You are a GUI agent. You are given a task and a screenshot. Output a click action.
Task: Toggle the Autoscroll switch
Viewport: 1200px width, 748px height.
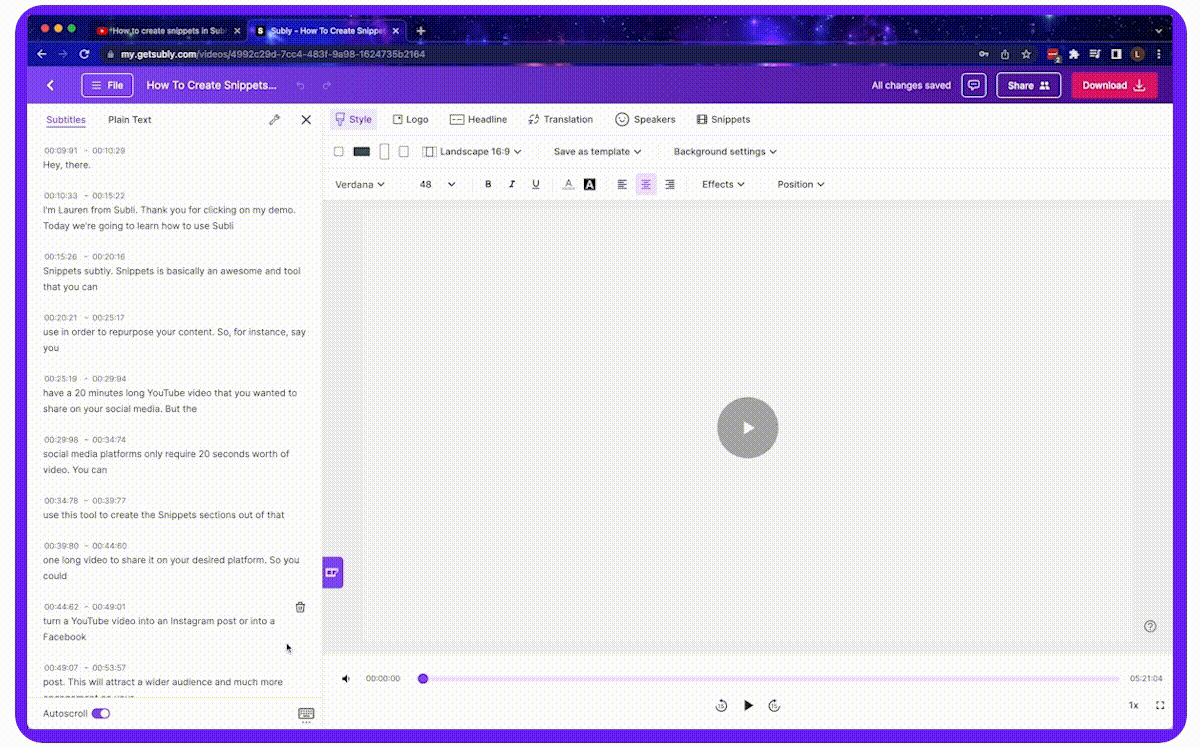pyautogui.click(x=100, y=714)
